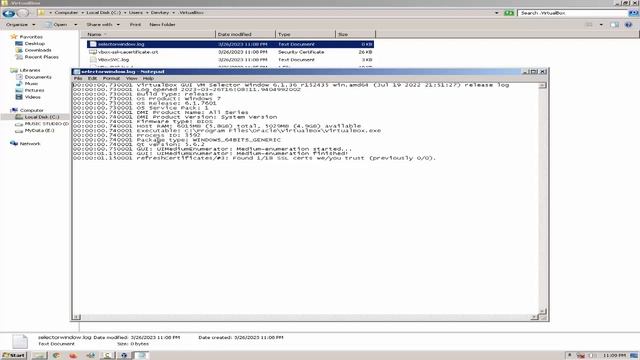Open Desktop in the Favorites list
This screenshot has height=360, width=640.
[34, 43]
